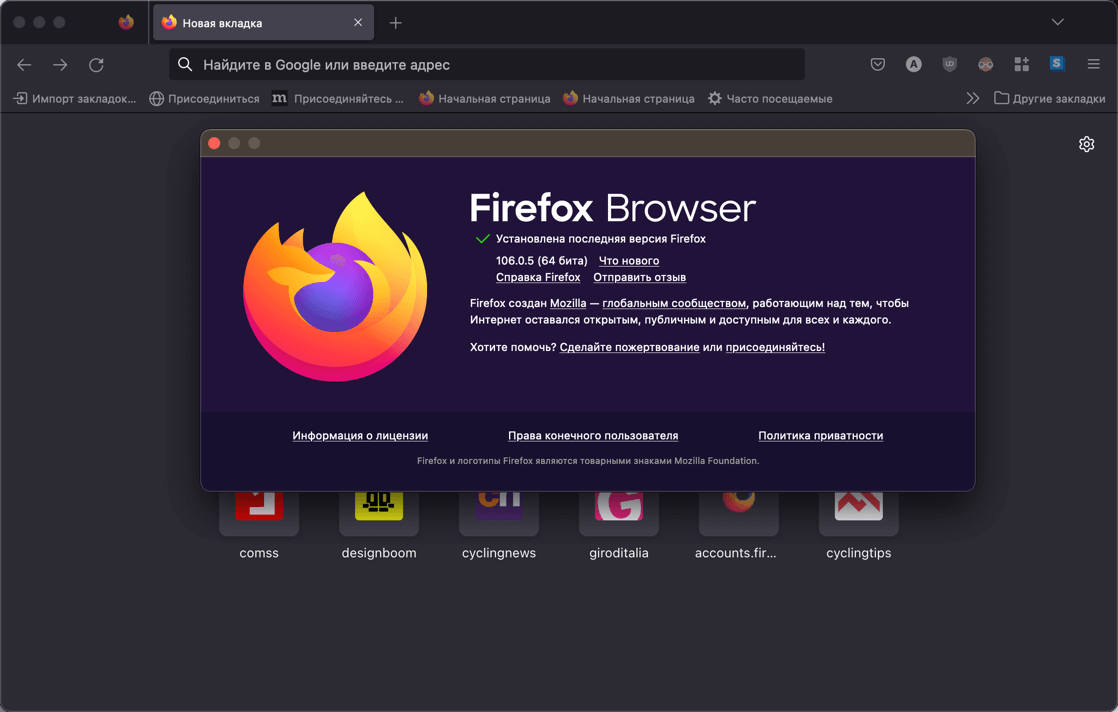
Task: Click 'глобальным сообществом' link
Action: click(x=674, y=303)
